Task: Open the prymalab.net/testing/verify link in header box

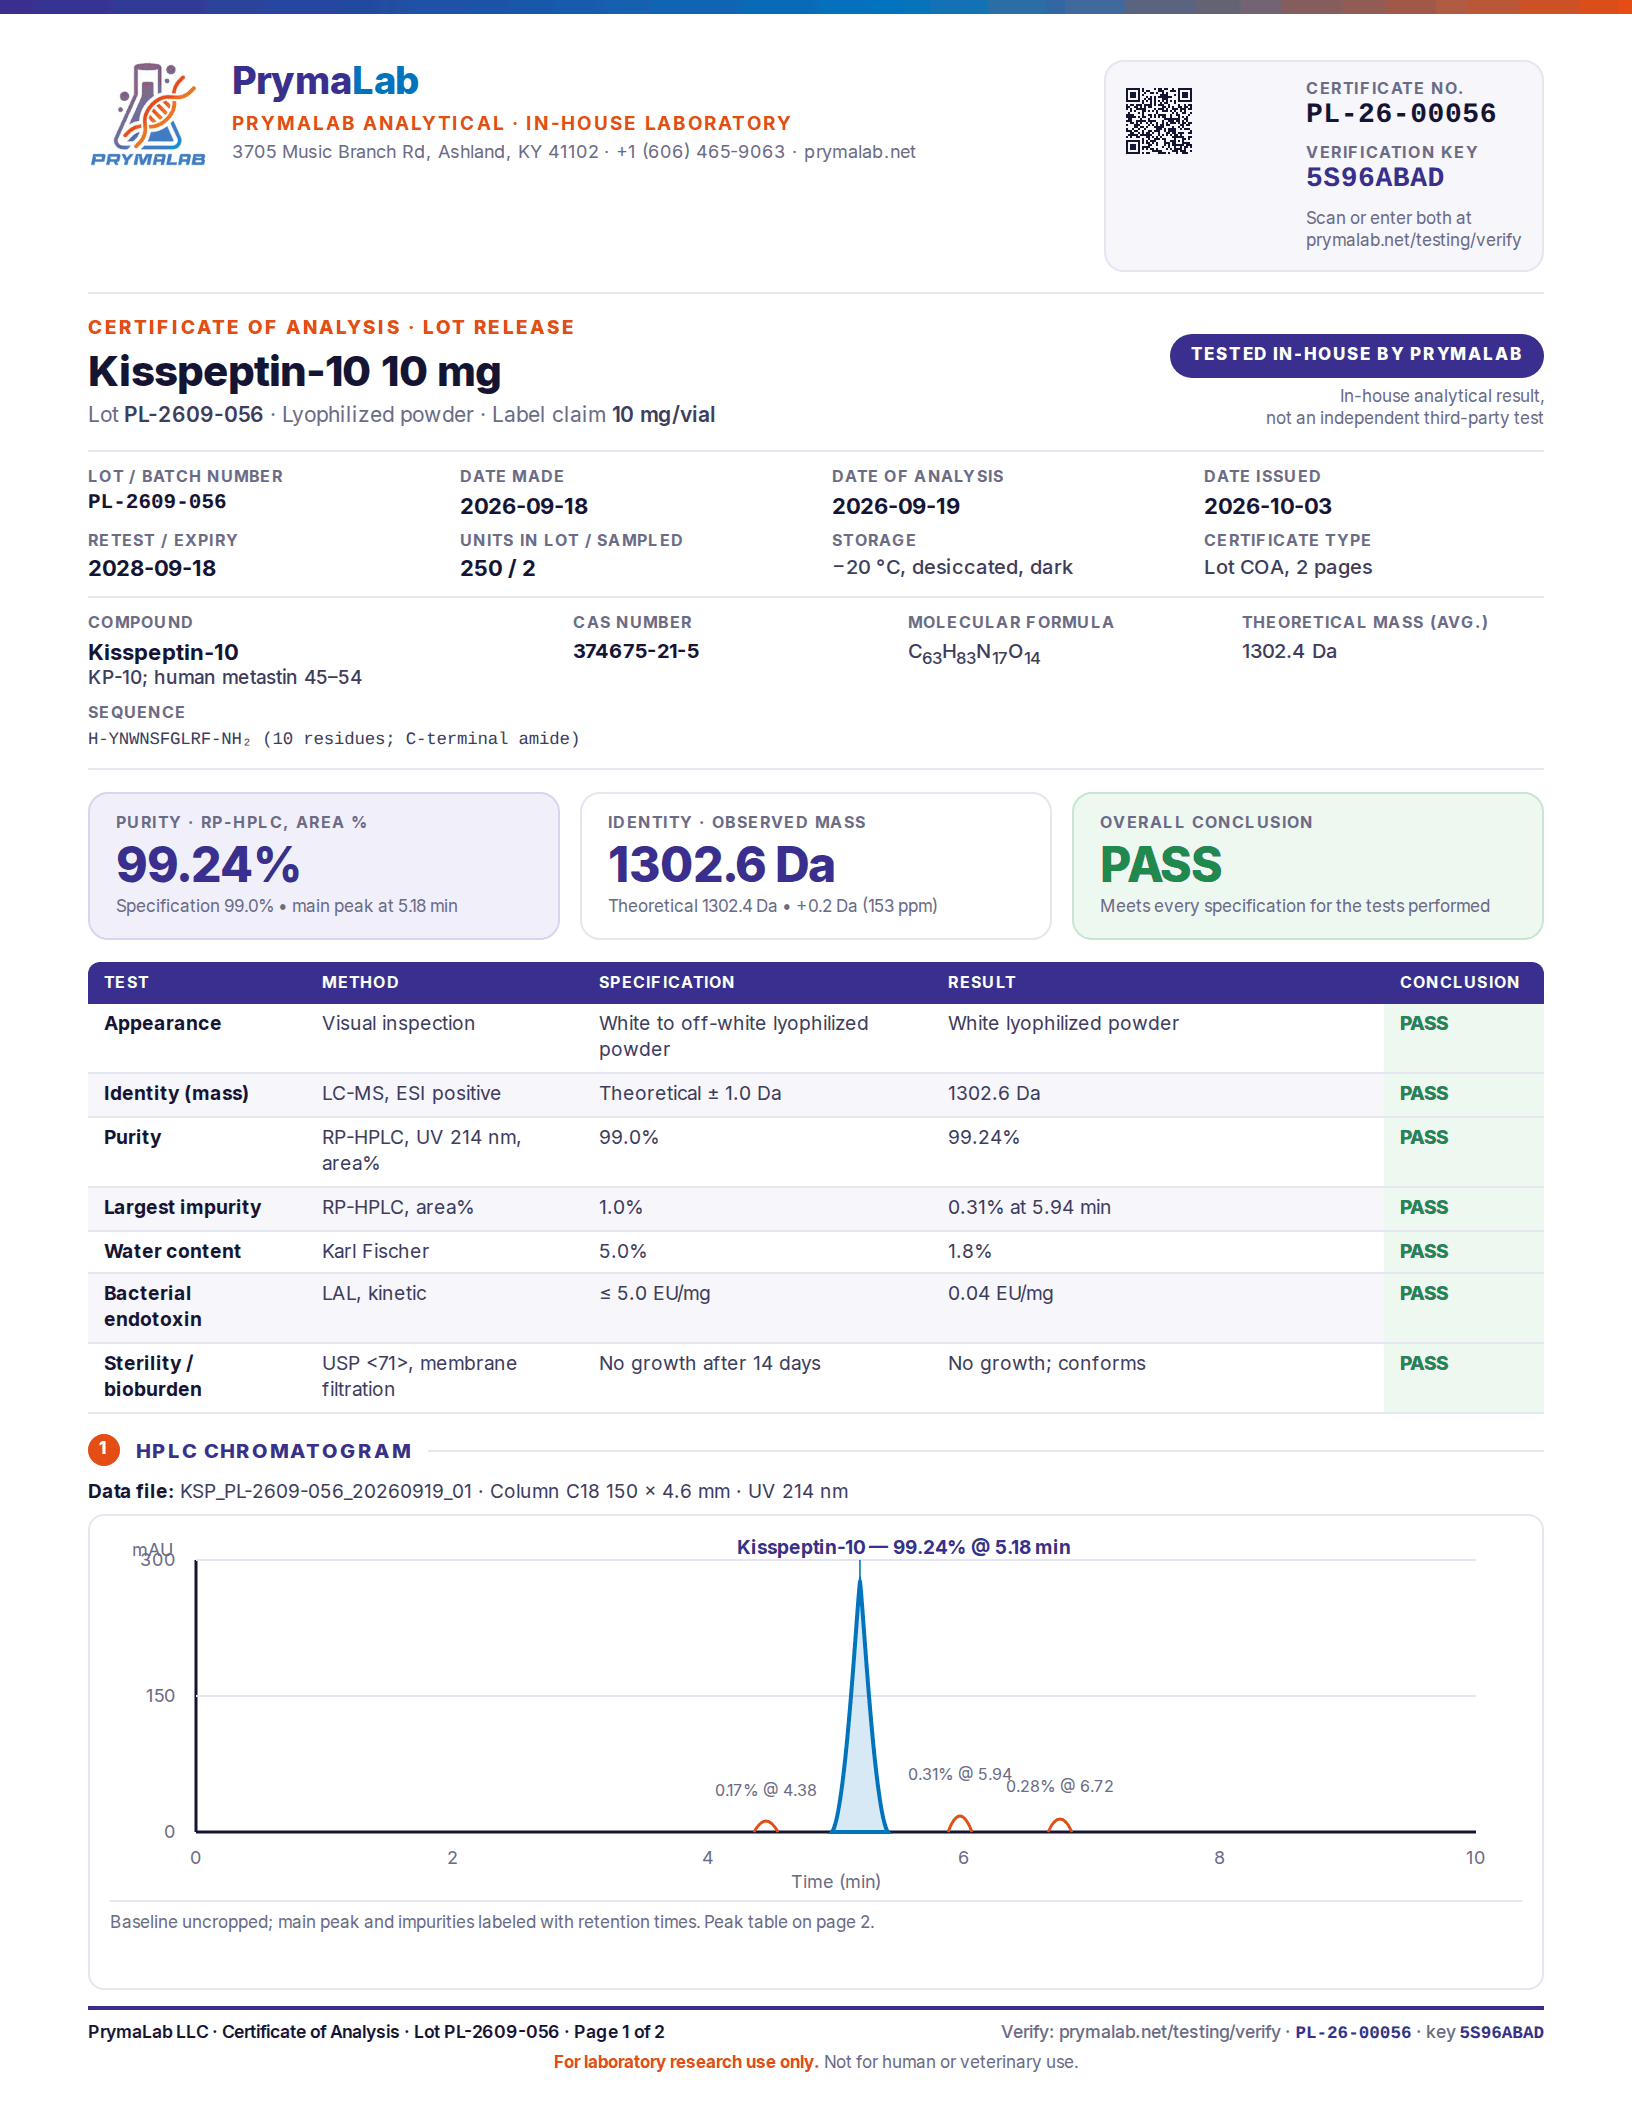Action: (x=1413, y=240)
